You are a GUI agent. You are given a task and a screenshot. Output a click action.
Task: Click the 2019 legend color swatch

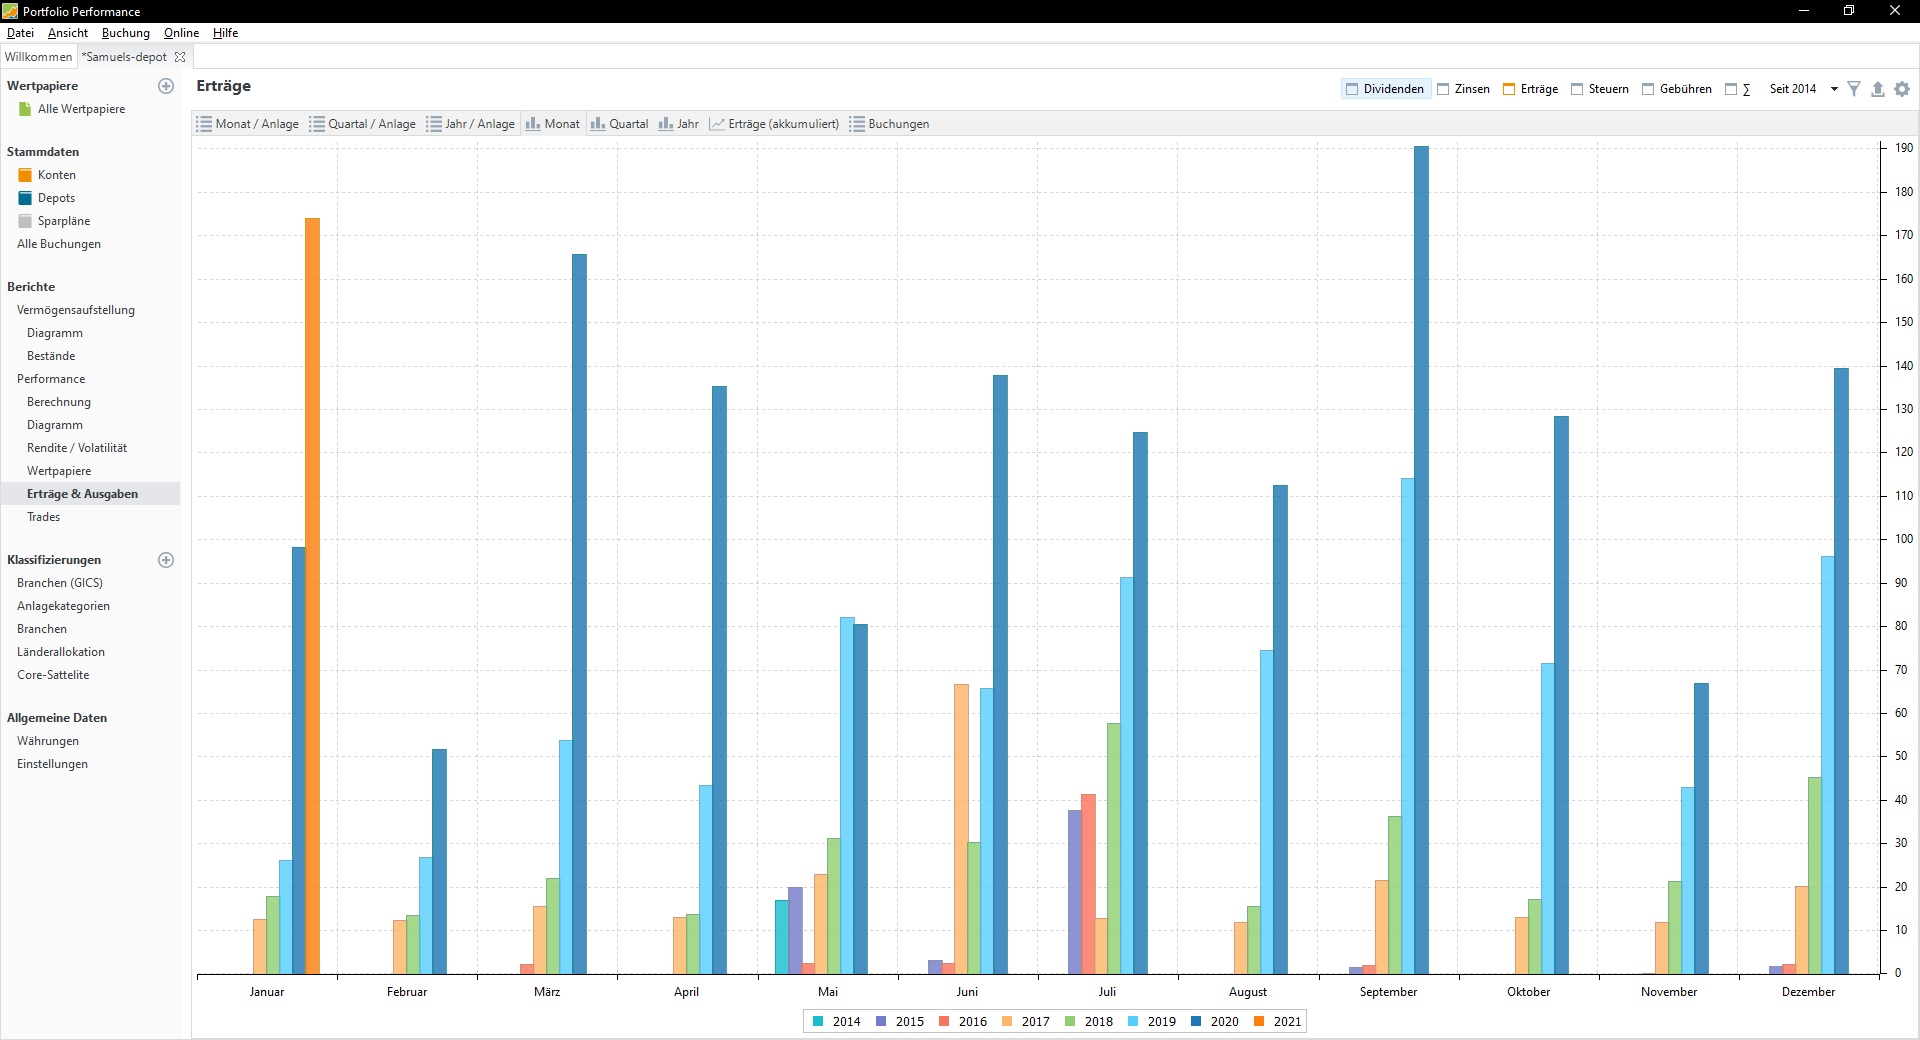pos(1133,1021)
